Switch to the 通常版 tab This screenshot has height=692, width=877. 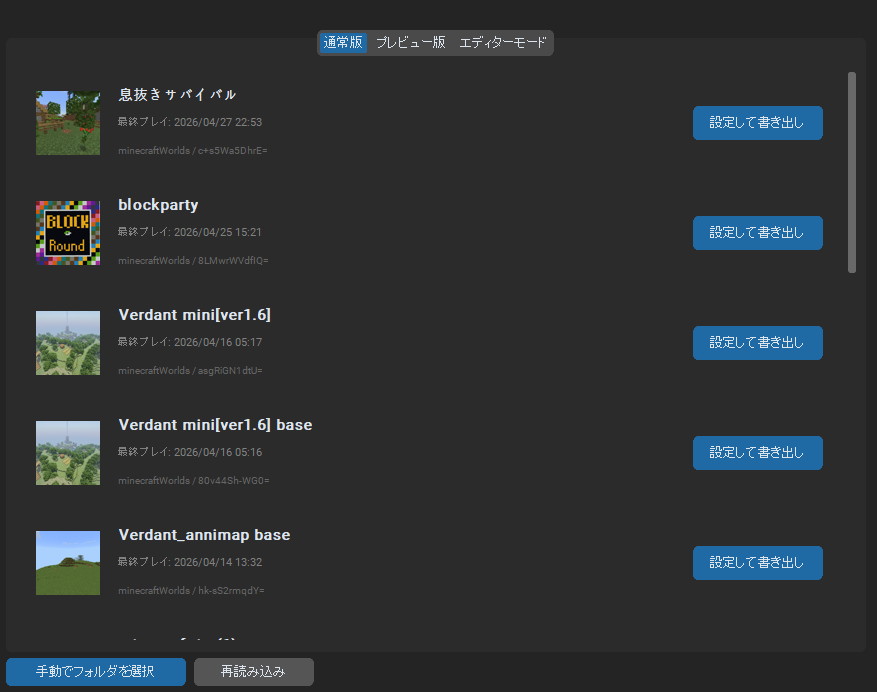(x=343, y=43)
